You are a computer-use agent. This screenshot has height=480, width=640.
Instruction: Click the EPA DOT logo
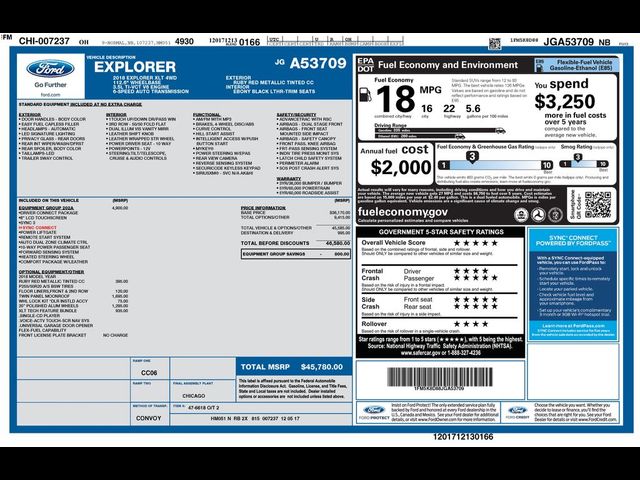click(x=365, y=65)
